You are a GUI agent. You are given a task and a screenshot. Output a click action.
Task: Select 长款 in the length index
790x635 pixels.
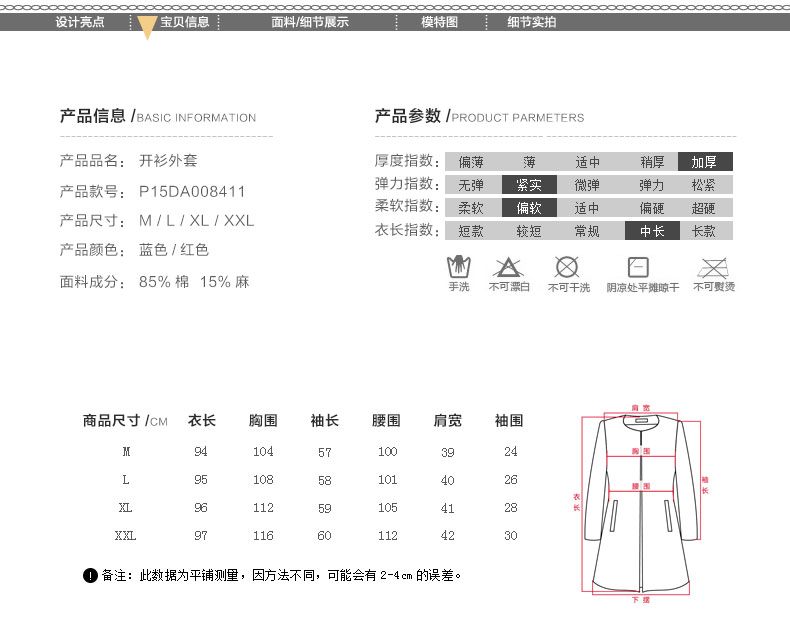[x=704, y=231]
